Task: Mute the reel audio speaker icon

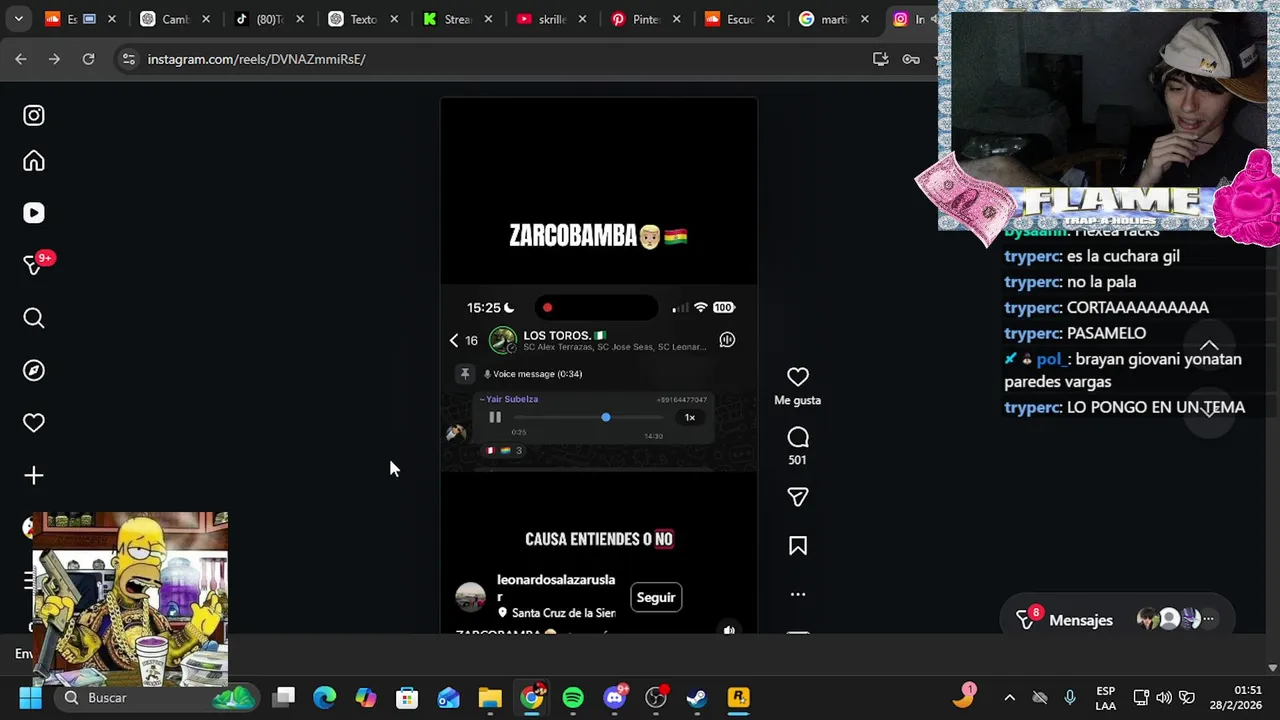Action: point(729,630)
